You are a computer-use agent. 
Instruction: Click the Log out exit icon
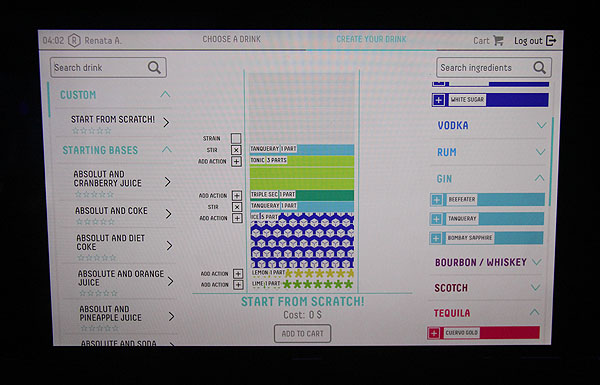tap(551, 40)
